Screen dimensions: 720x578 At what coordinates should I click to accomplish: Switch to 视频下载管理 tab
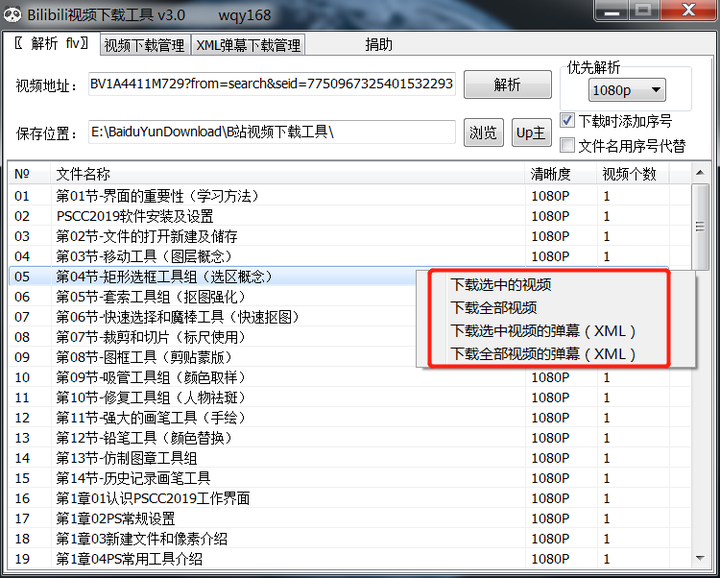click(144, 45)
